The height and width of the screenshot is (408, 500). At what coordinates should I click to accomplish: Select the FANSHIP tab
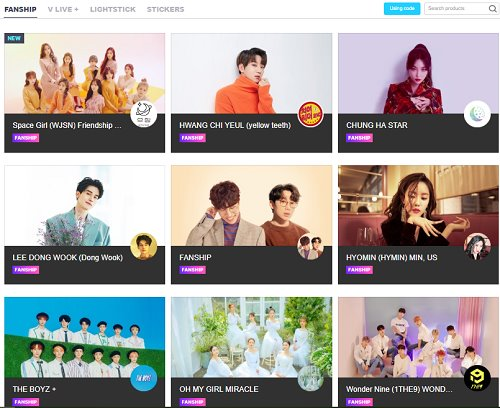pyautogui.click(x=20, y=9)
